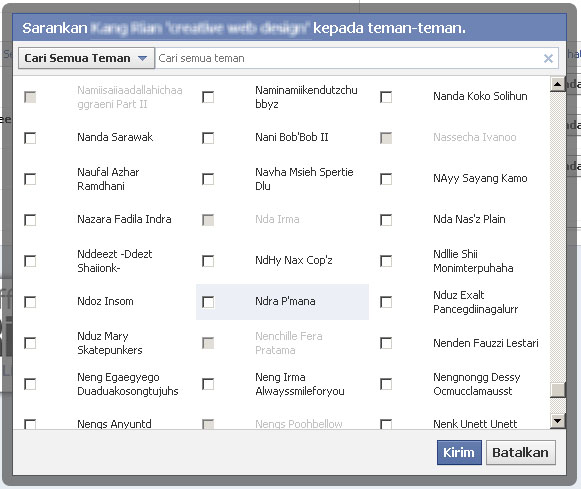
Task: Select the Nenden Fauzzi Lestari checkbox
Action: 386,343
